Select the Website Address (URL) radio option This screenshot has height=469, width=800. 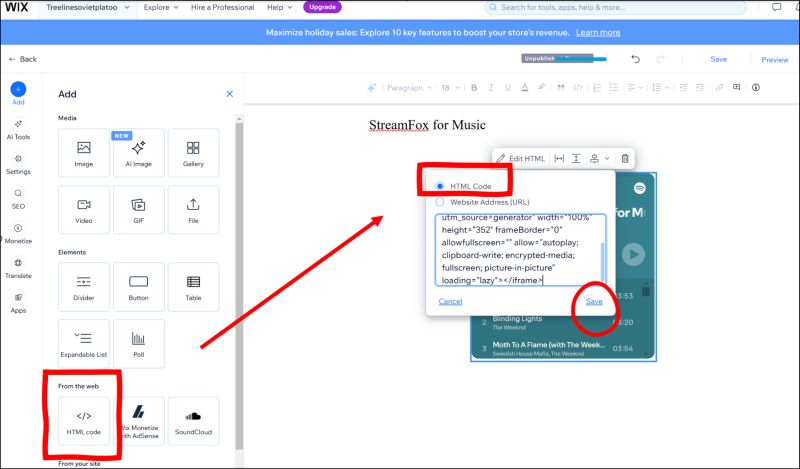point(440,202)
